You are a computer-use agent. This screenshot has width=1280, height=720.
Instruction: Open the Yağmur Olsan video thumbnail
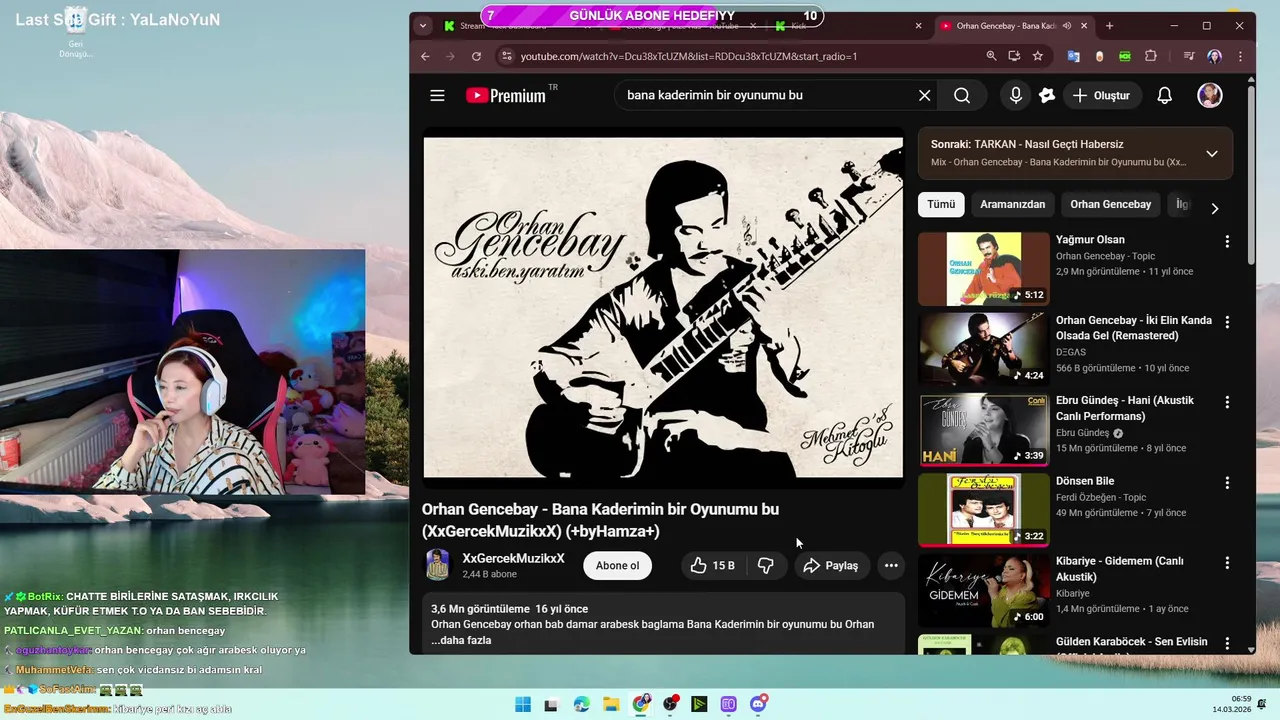tap(983, 269)
